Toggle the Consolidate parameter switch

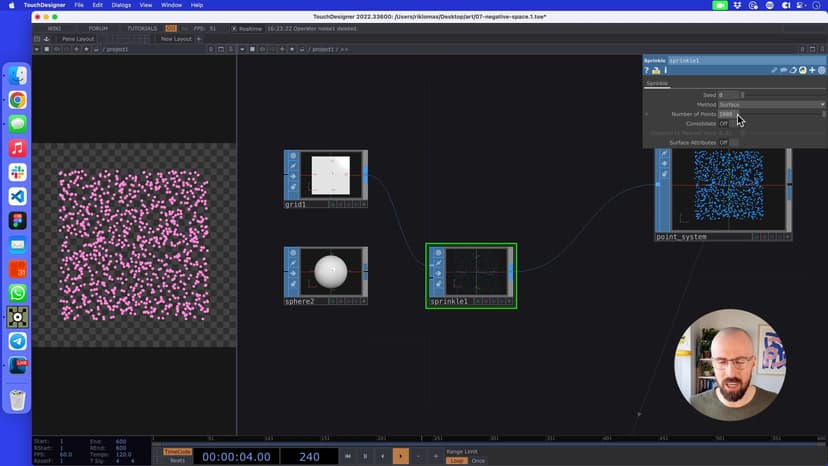click(x=724, y=124)
